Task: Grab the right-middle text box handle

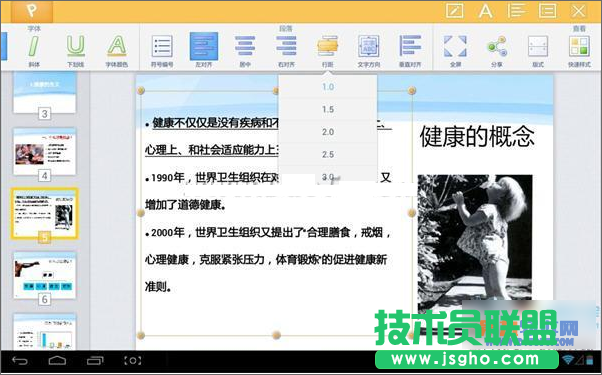Action: pos(412,213)
